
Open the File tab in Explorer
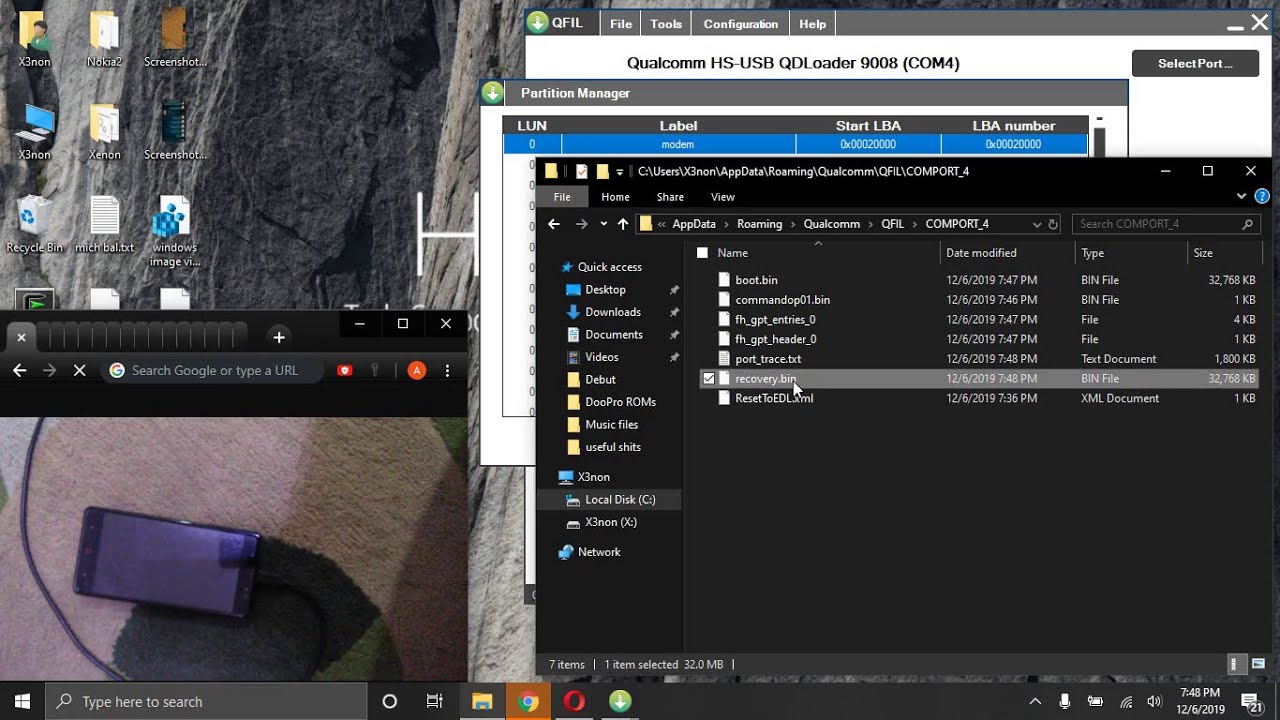(562, 197)
